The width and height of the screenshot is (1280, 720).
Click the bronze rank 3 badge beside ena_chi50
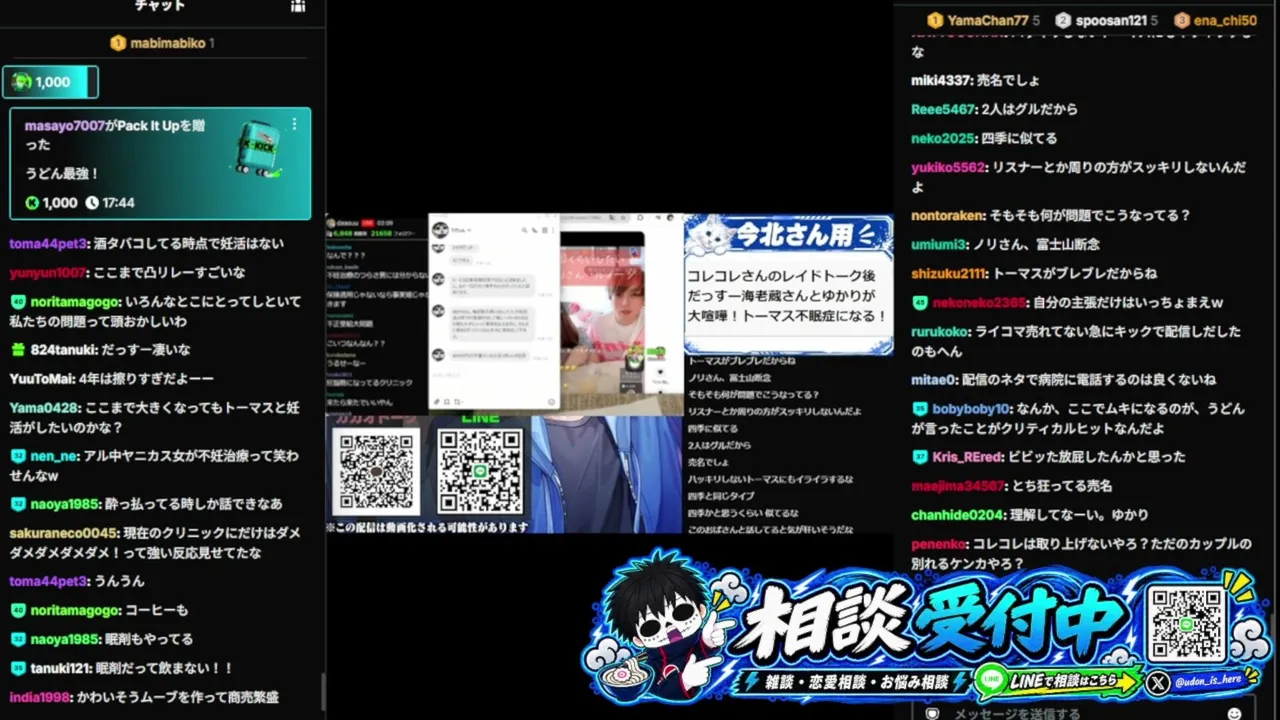pyautogui.click(x=1182, y=20)
